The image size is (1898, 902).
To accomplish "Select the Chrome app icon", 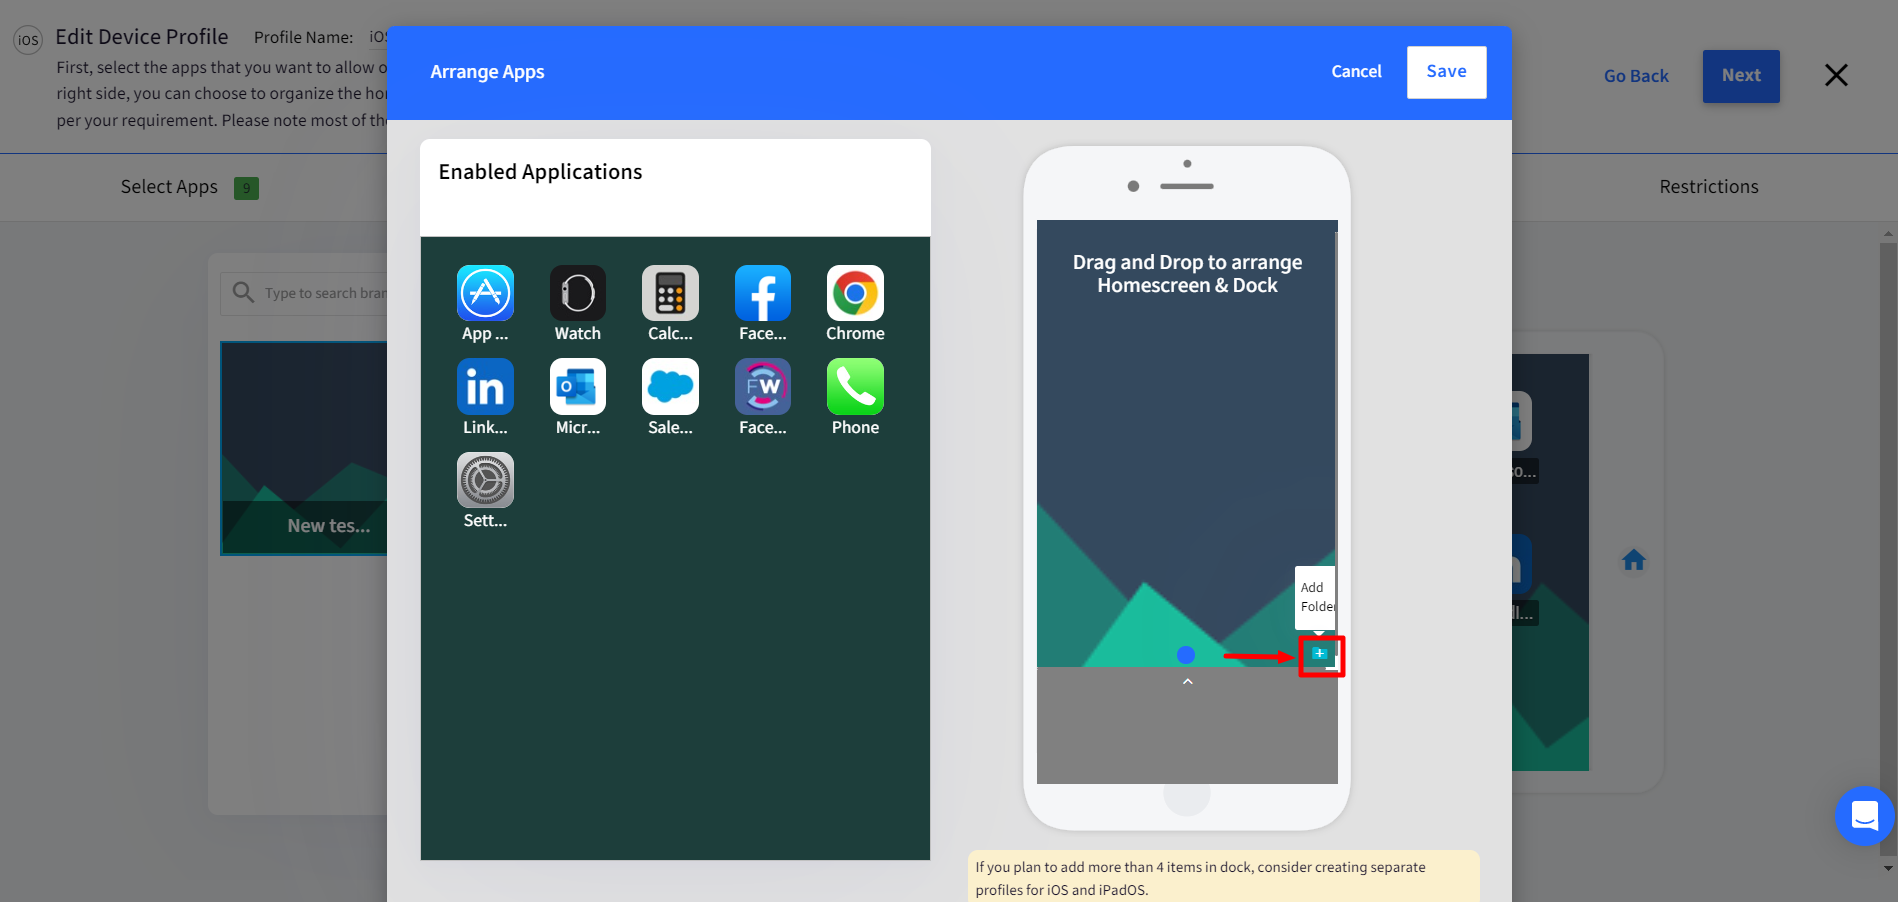I will [x=855, y=293].
